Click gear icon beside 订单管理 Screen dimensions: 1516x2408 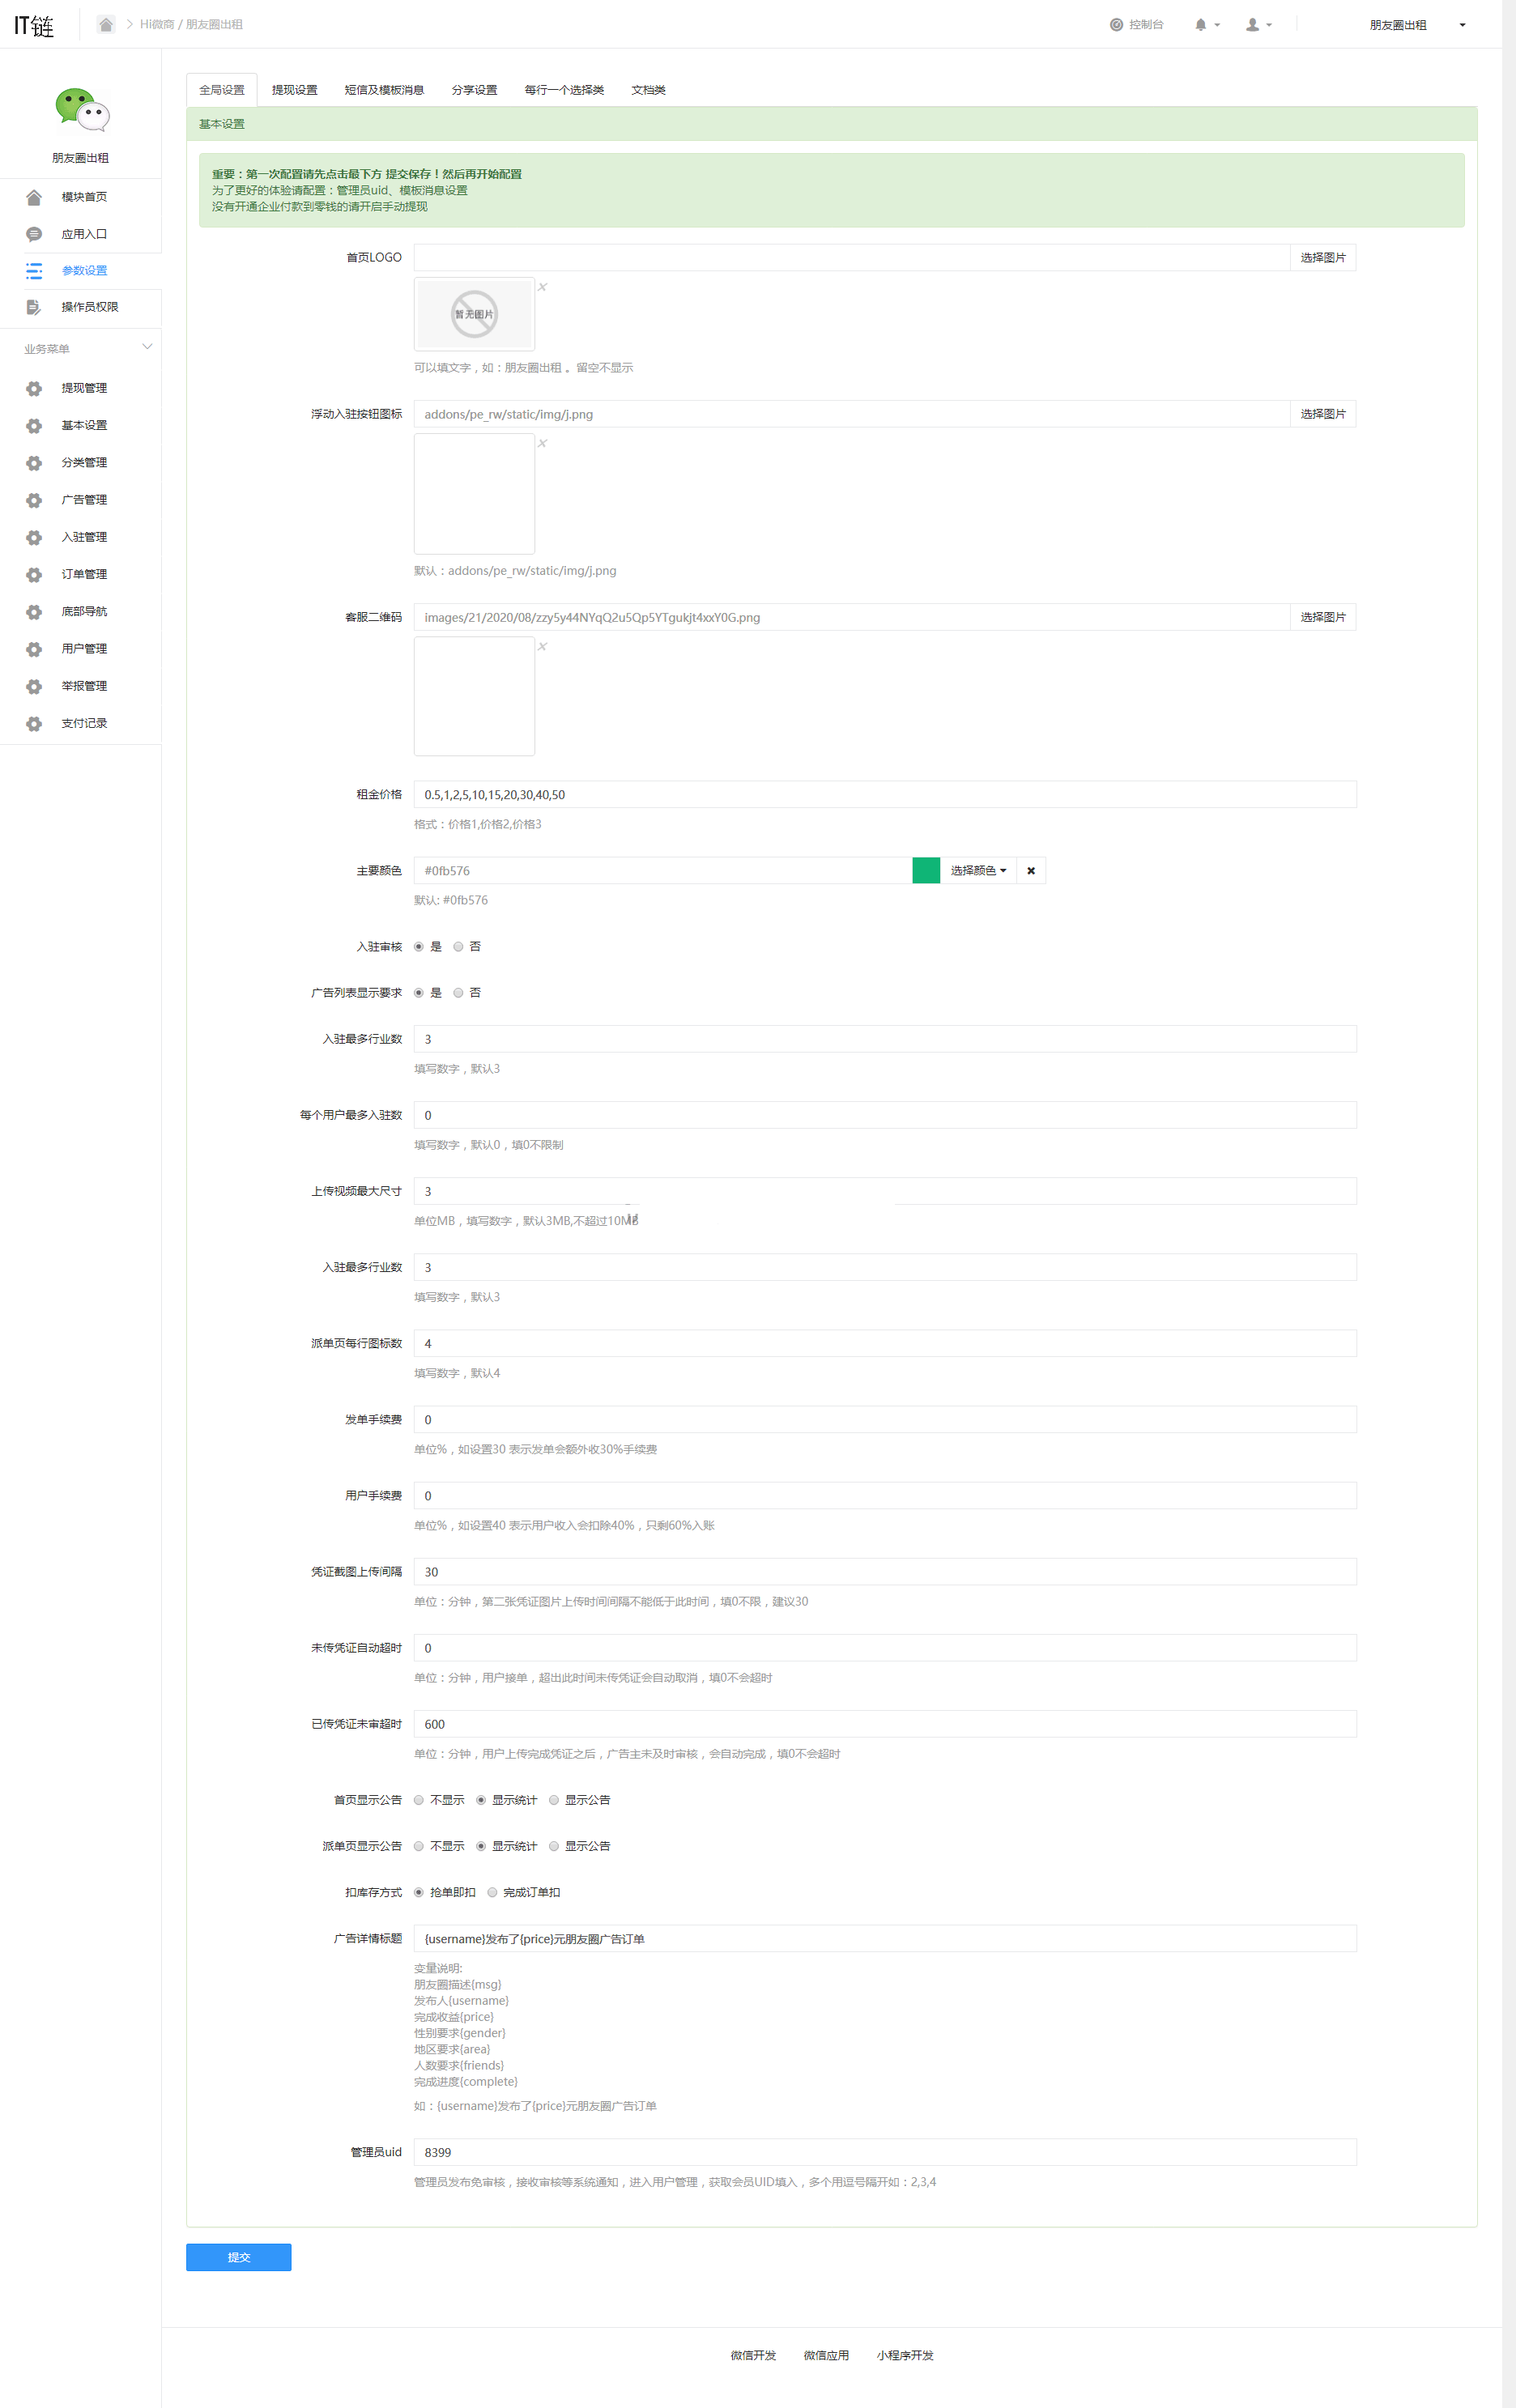(x=34, y=575)
